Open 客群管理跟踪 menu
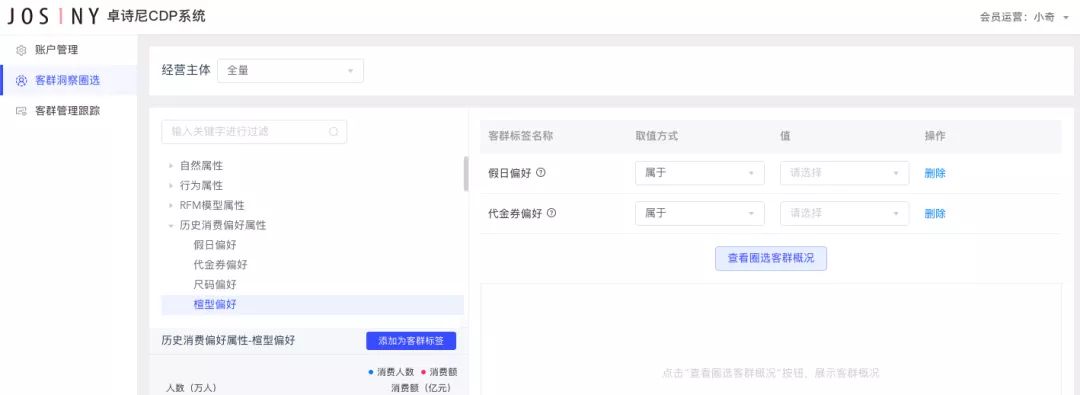 tap(69, 111)
